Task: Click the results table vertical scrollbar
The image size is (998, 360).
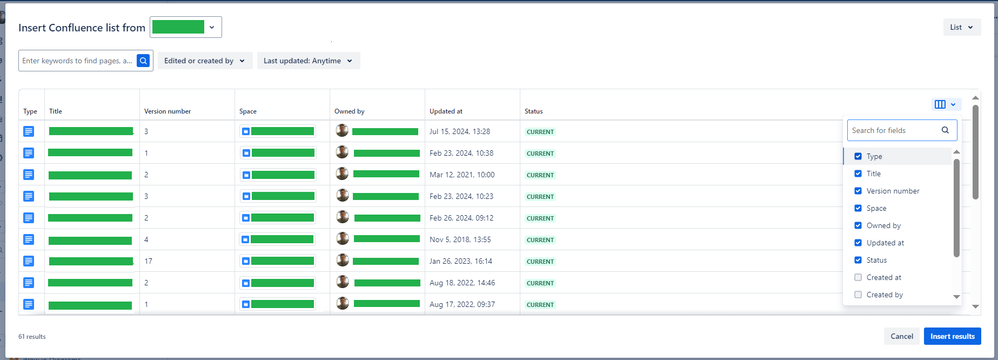Action: point(975,151)
